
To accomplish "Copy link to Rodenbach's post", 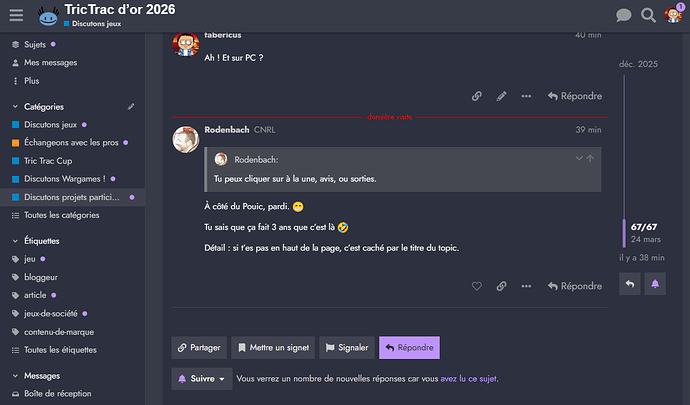I will 501,286.
